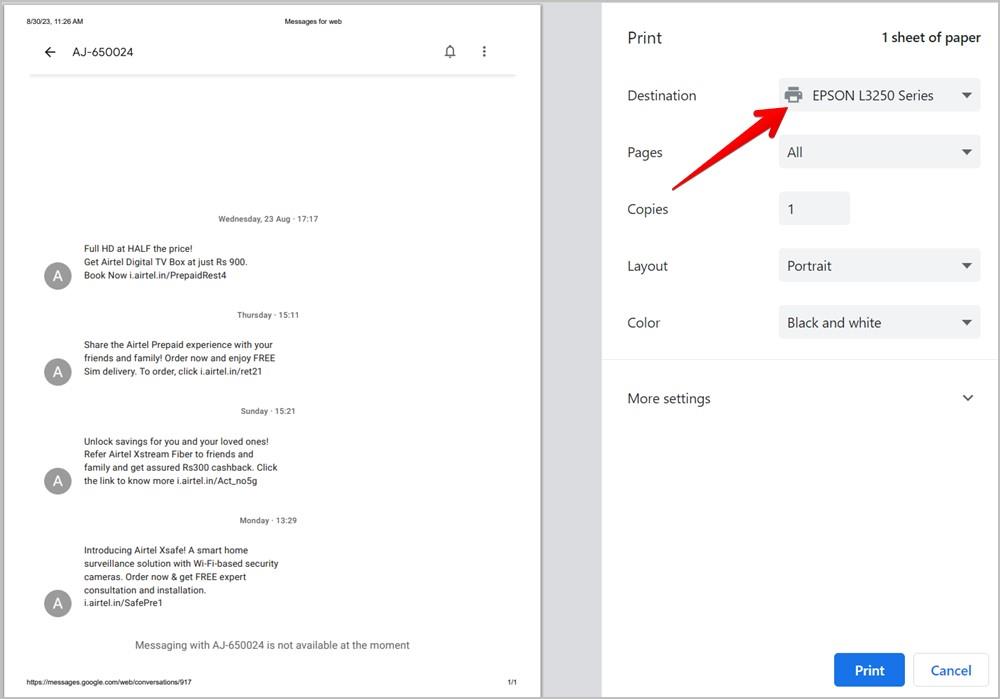Click the Unlock savings for you message
The width and height of the screenshot is (1000, 699).
click(180, 461)
